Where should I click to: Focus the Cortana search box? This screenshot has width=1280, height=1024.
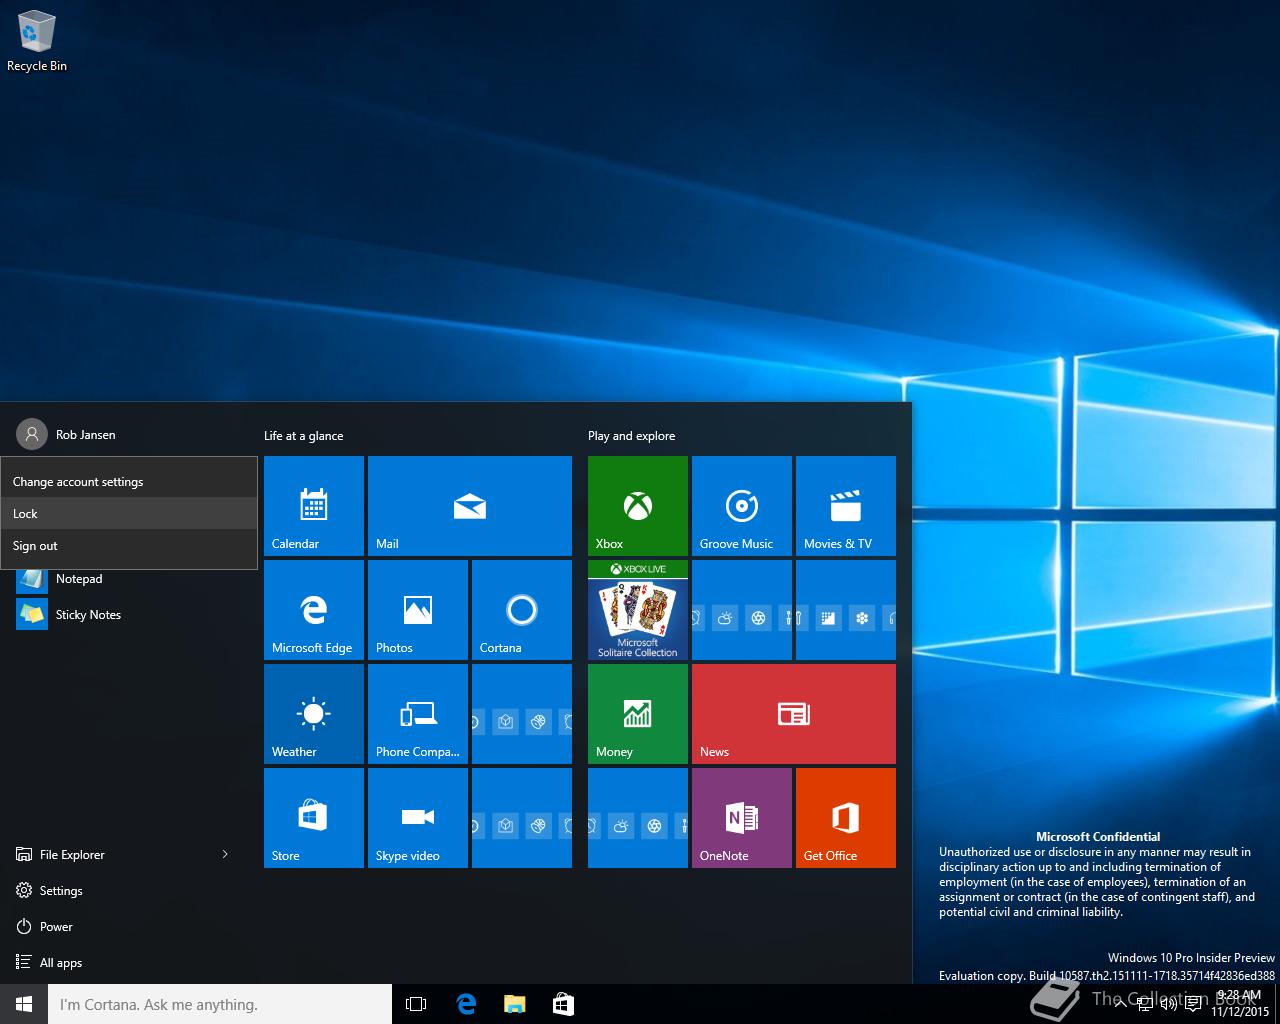220,1004
